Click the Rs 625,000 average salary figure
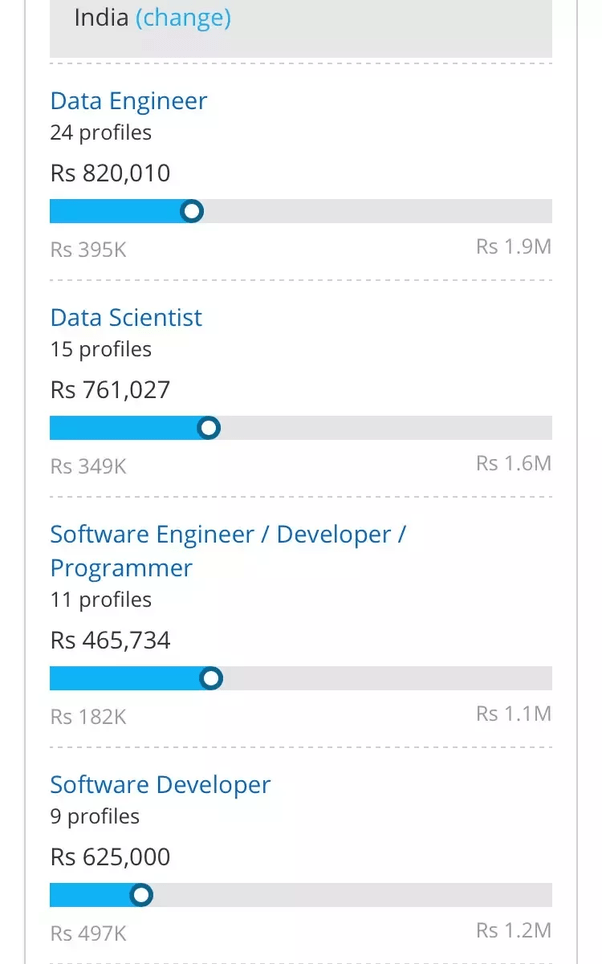The width and height of the screenshot is (602, 964). click(x=110, y=857)
